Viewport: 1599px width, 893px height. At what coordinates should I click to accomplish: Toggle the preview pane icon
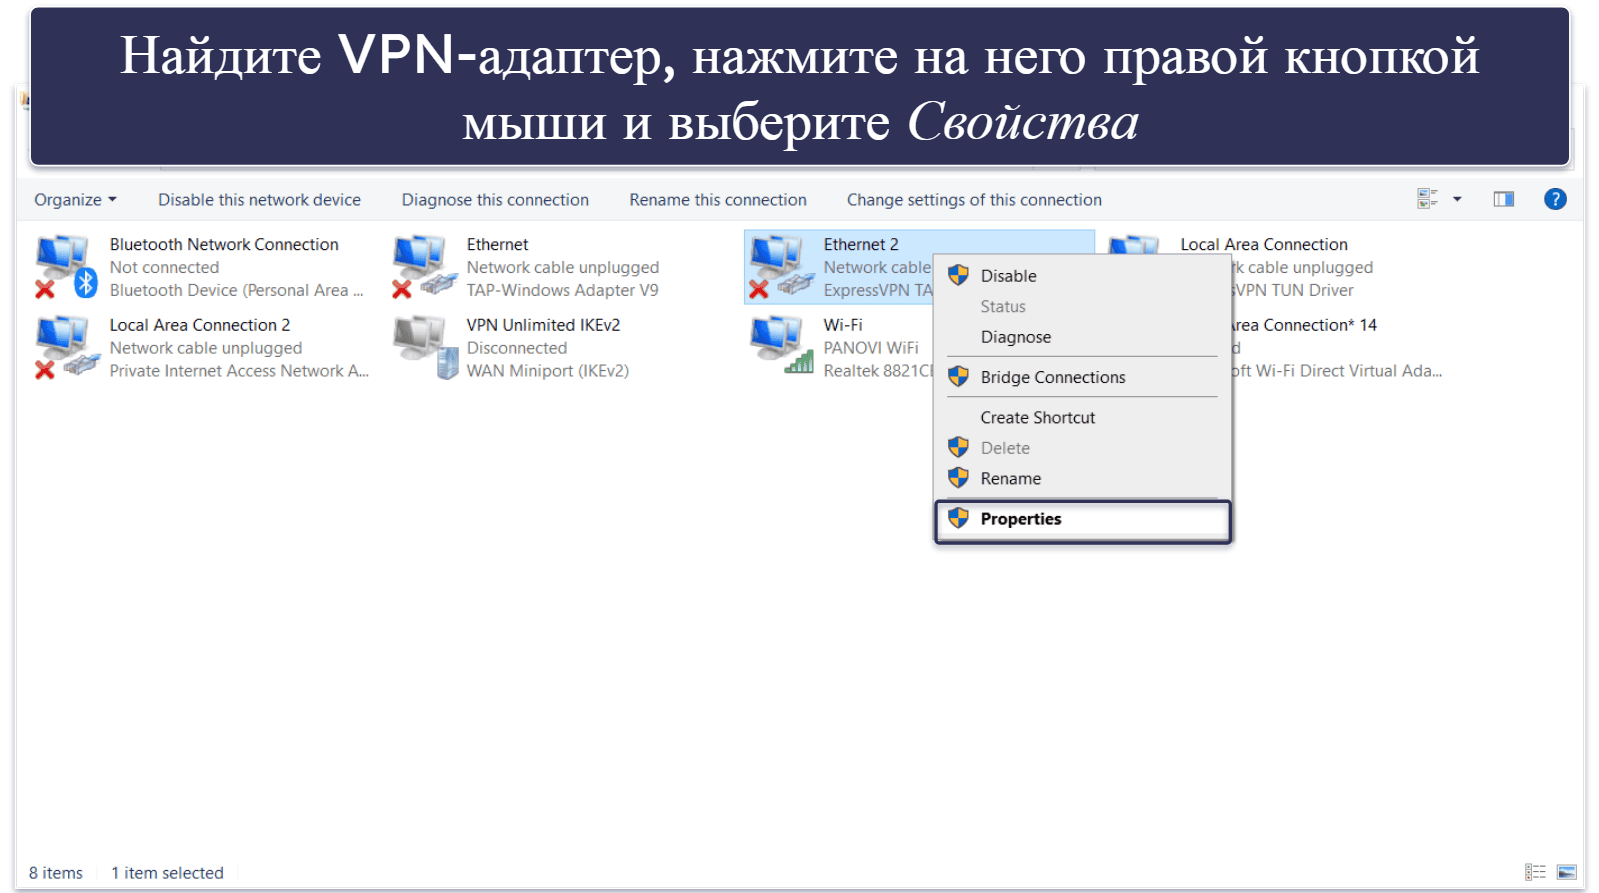coord(1503,199)
